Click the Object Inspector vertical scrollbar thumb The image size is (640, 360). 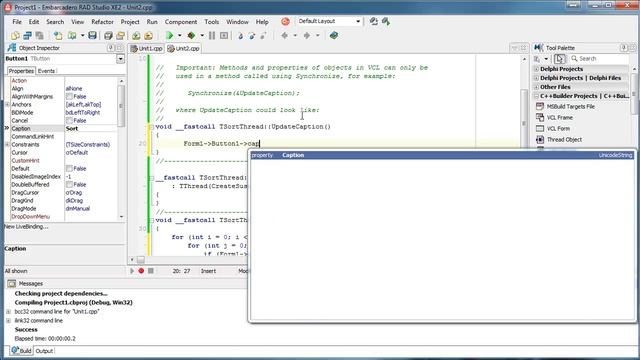(x=121, y=106)
